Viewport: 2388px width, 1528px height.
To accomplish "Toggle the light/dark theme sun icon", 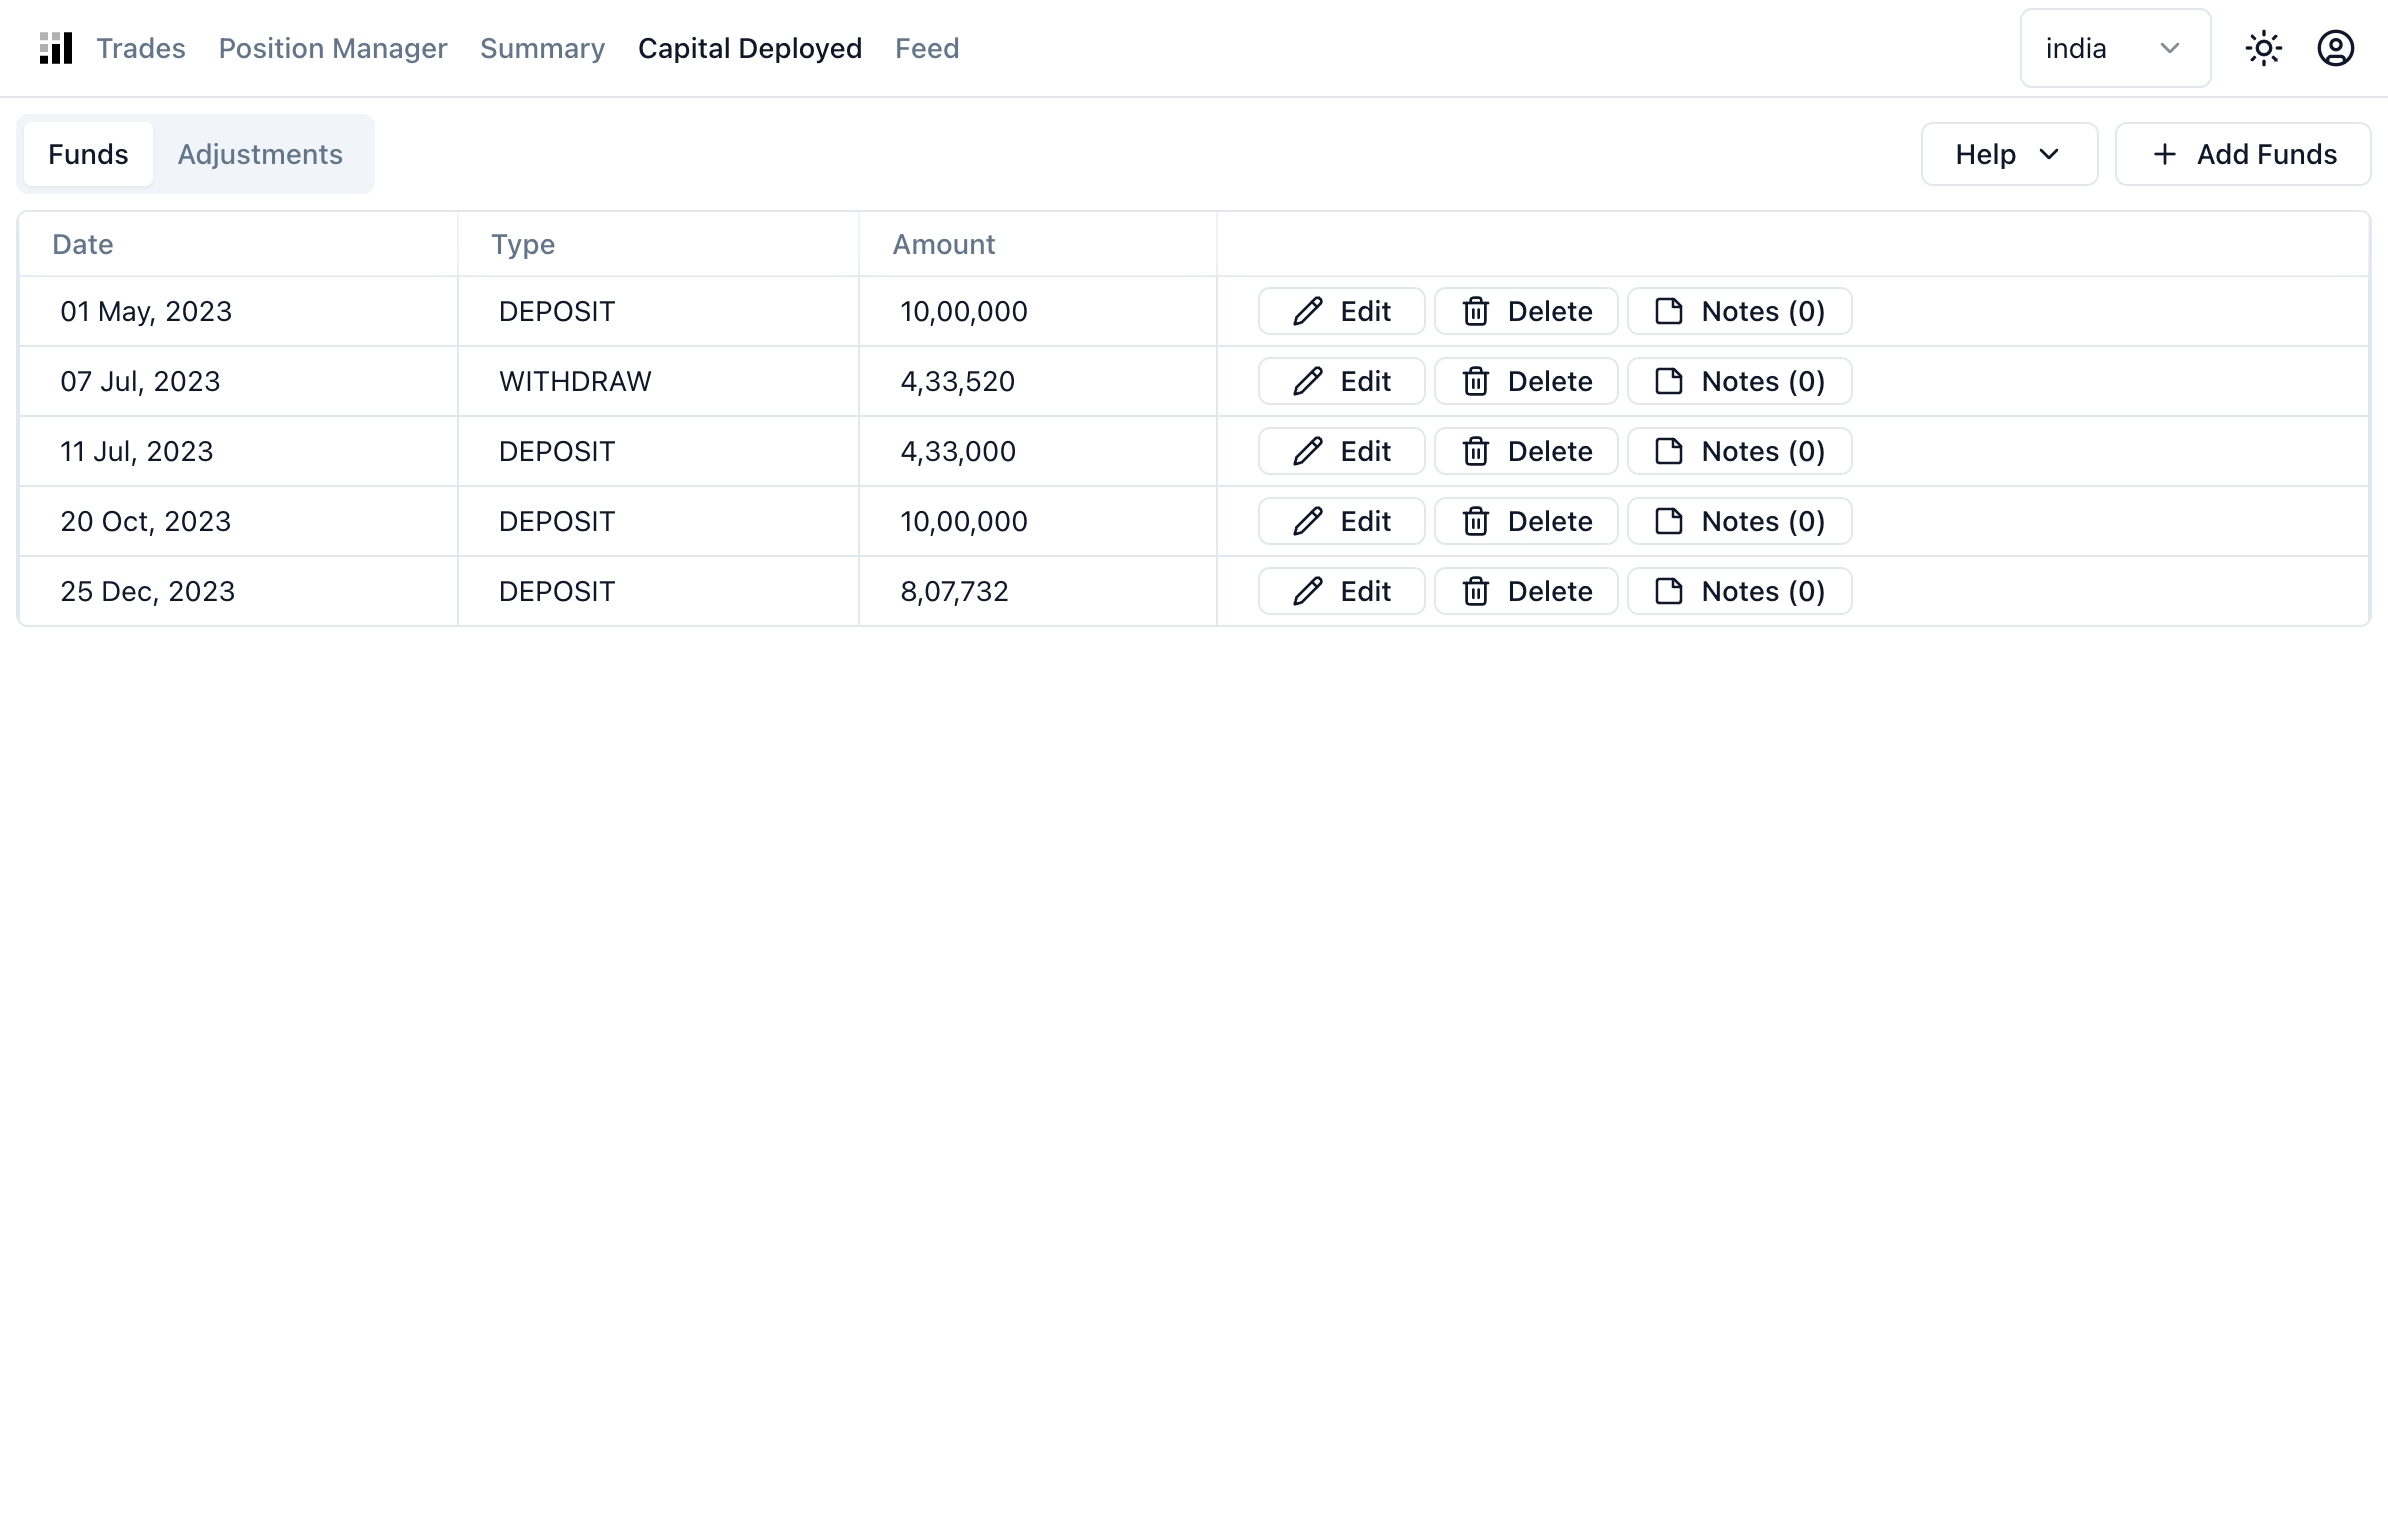I will tap(2263, 48).
